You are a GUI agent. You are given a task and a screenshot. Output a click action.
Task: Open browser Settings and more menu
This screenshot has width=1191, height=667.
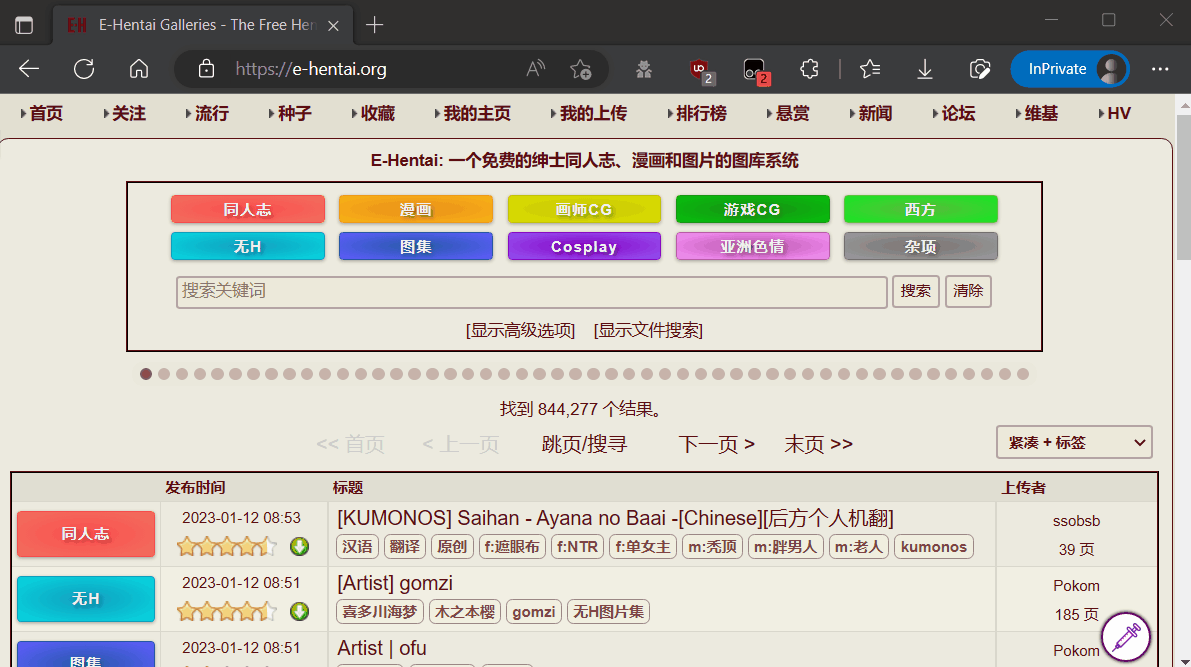[1160, 69]
